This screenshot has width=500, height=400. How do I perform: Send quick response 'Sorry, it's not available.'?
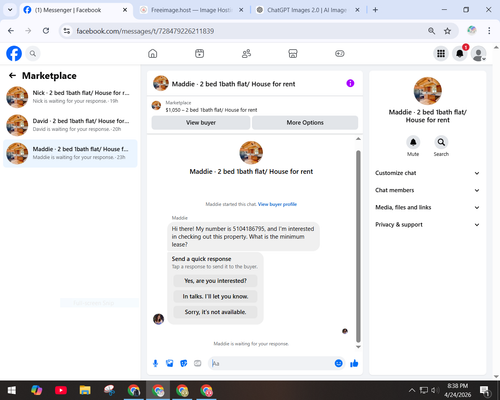pyautogui.click(x=215, y=312)
